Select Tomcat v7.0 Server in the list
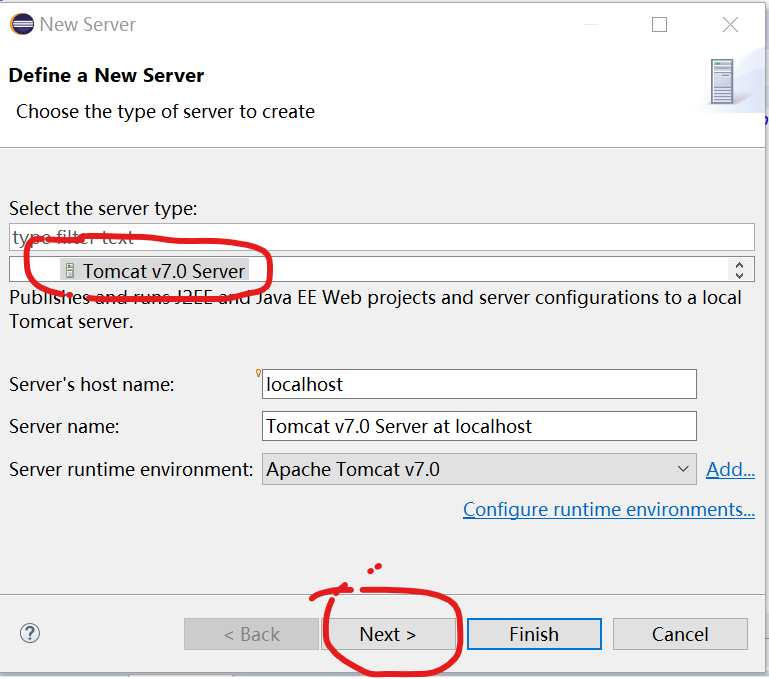This screenshot has width=769, height=679. tap(154, 271)
